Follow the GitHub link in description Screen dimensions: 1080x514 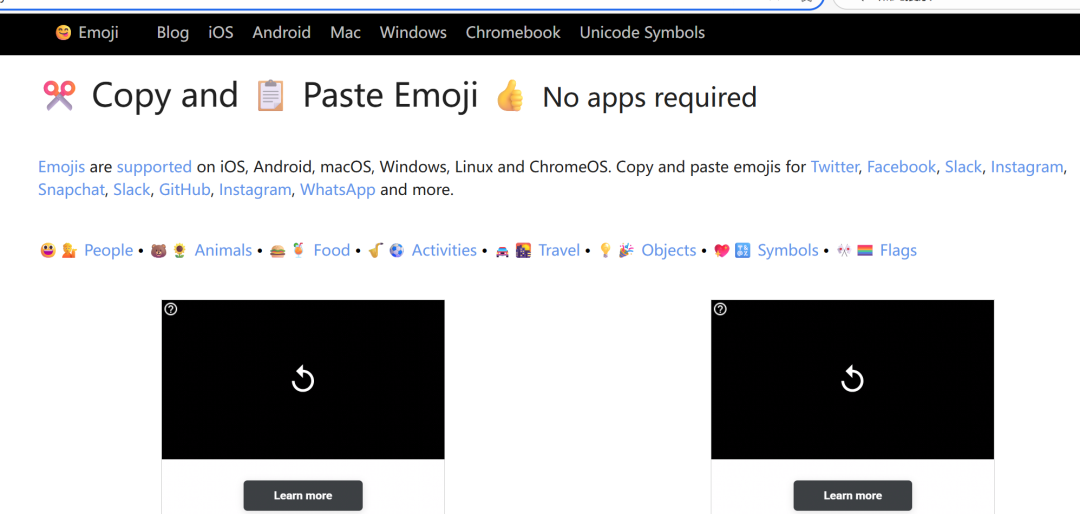(x=185, y=189)
